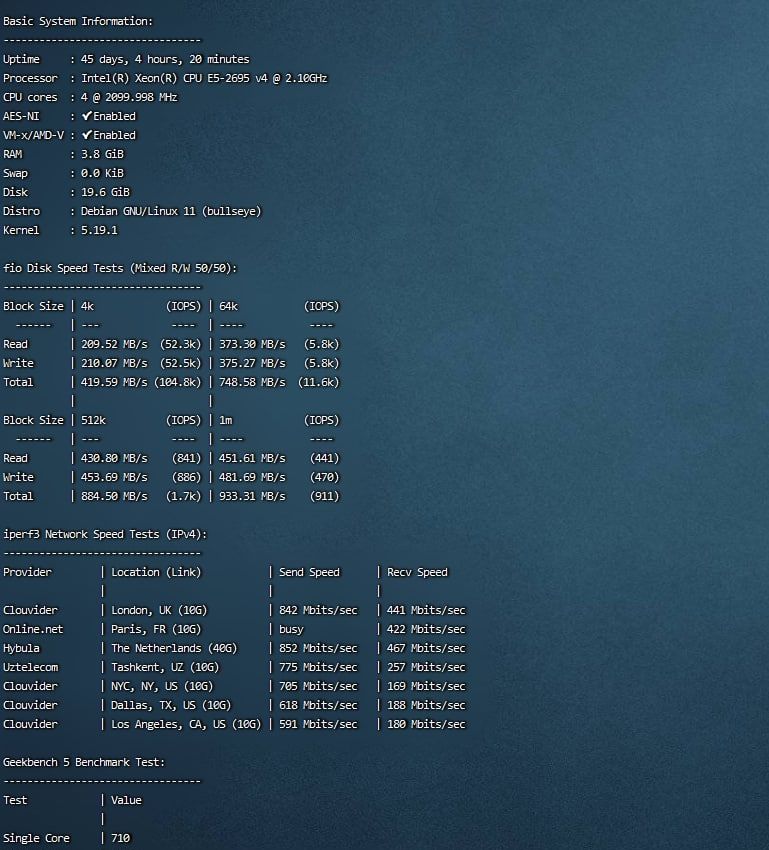Click the 'Geekbench 5 Benchmark Test:' heading

(x=84, y=762)
